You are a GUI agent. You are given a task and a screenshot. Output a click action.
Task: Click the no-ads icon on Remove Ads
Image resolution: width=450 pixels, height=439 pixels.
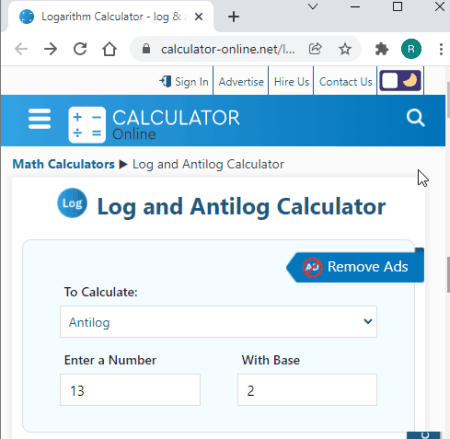[312, 267]
